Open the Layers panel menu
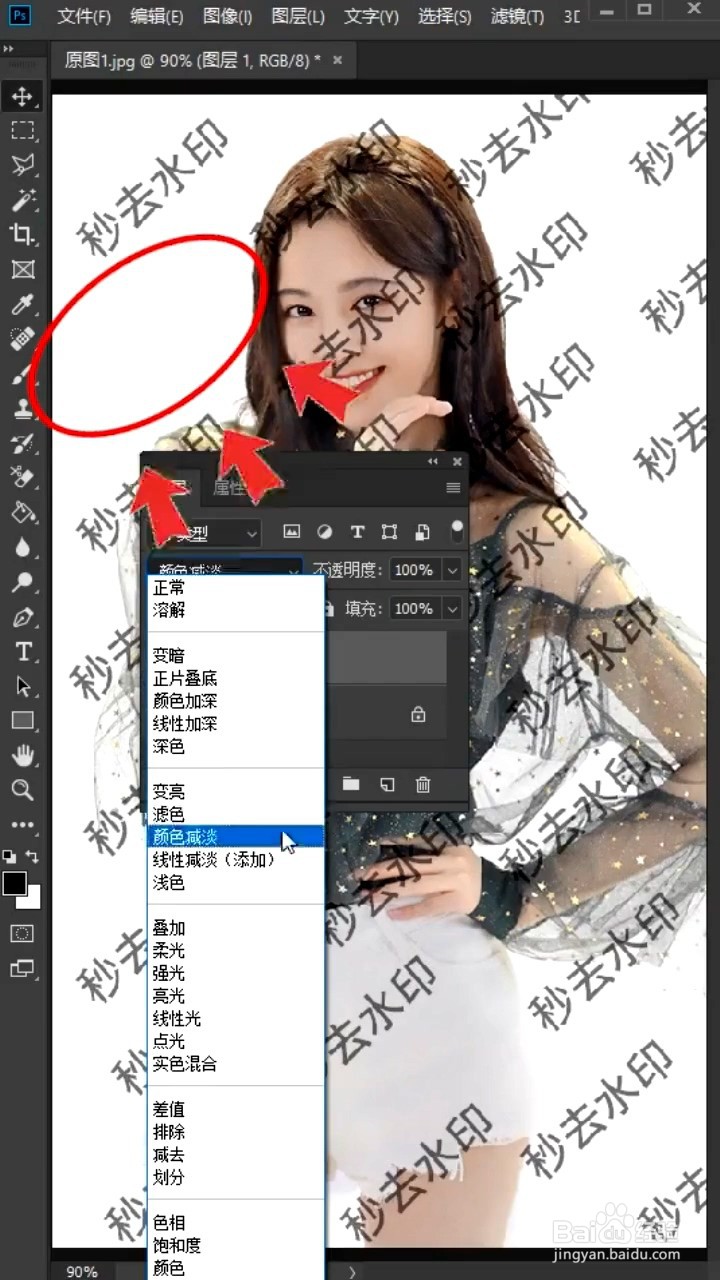 pos(453,488)
